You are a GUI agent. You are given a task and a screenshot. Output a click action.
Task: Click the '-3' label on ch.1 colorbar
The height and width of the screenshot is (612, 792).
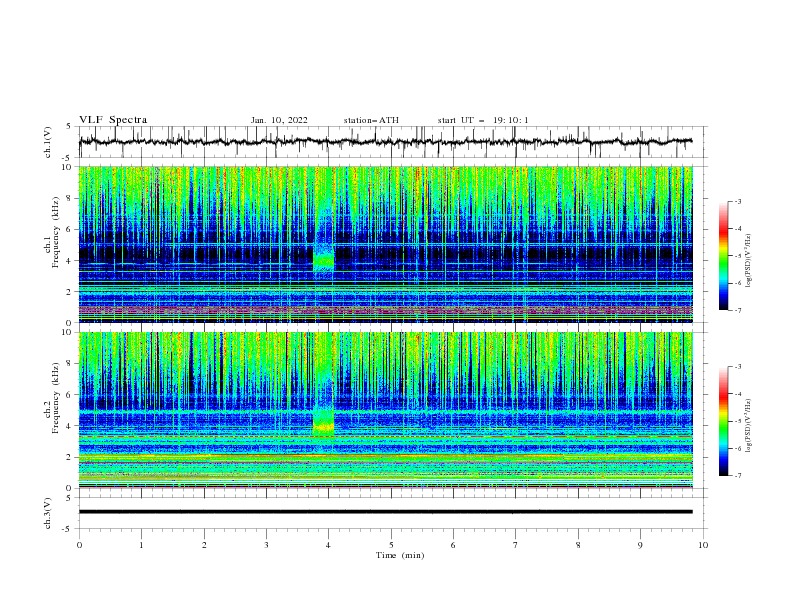pyautogui.click(x=738, y=201)
